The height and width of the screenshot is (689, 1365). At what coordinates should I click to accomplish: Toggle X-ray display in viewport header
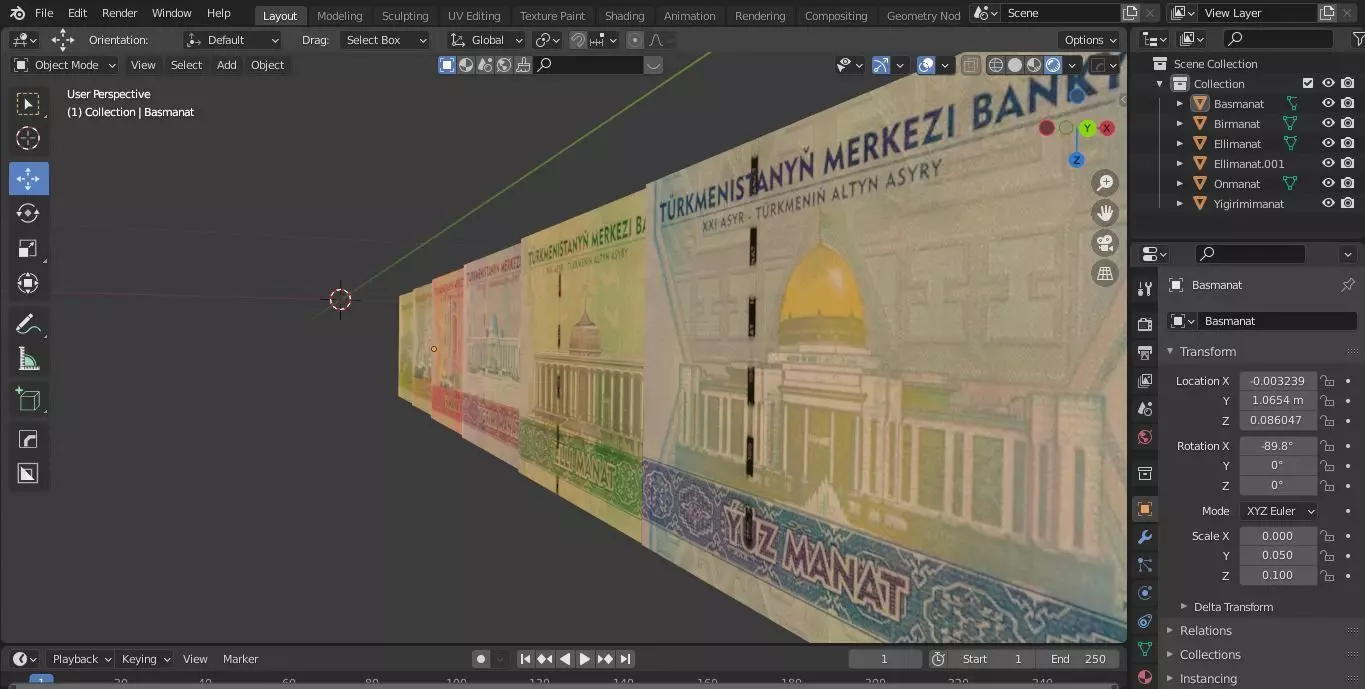(970, 65)
